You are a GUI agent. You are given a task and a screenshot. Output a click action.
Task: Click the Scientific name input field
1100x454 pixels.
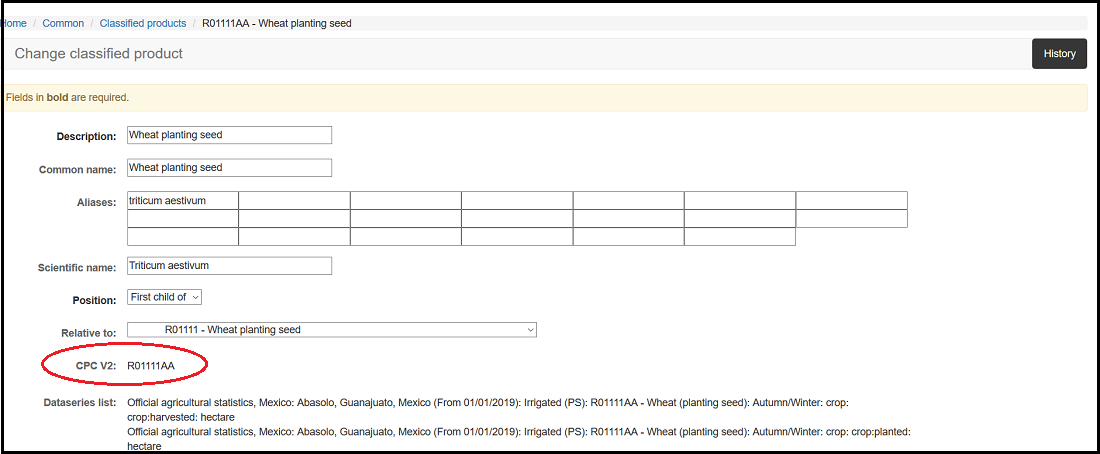click(x=229, y=266)
